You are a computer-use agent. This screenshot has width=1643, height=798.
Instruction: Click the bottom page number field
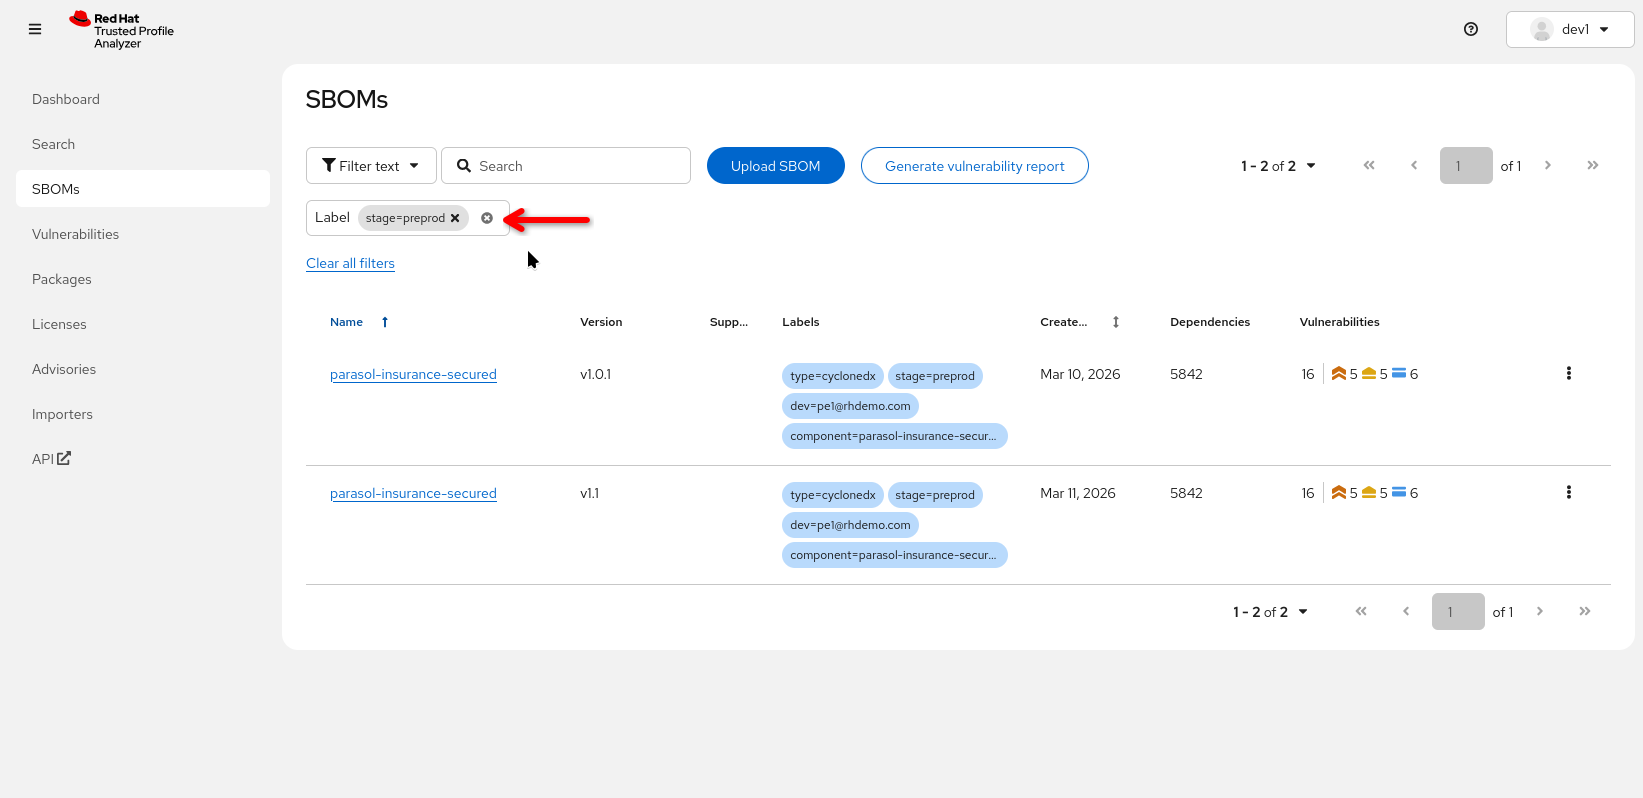tap(1458, 612)
